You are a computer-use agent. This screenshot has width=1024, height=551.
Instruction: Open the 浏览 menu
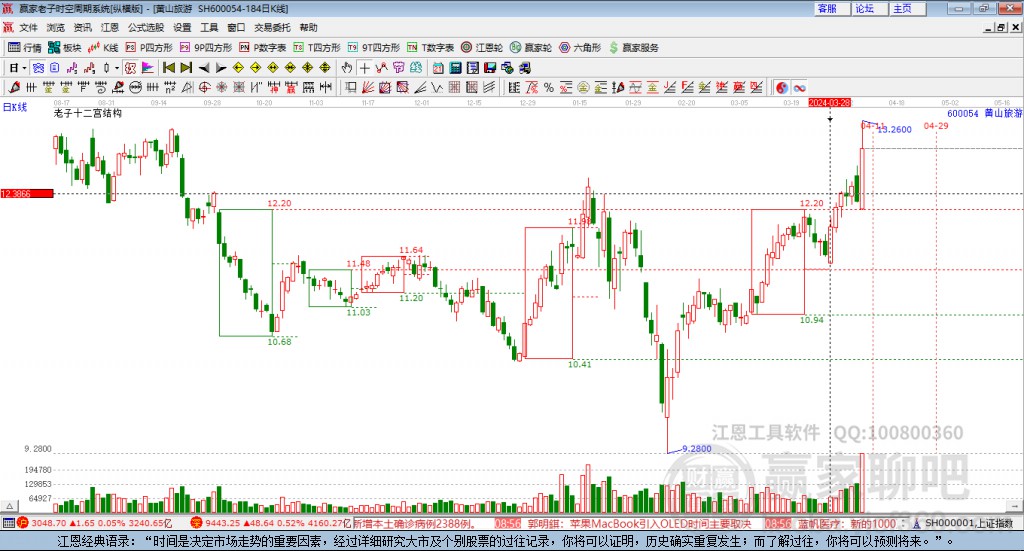coord(56,27)
